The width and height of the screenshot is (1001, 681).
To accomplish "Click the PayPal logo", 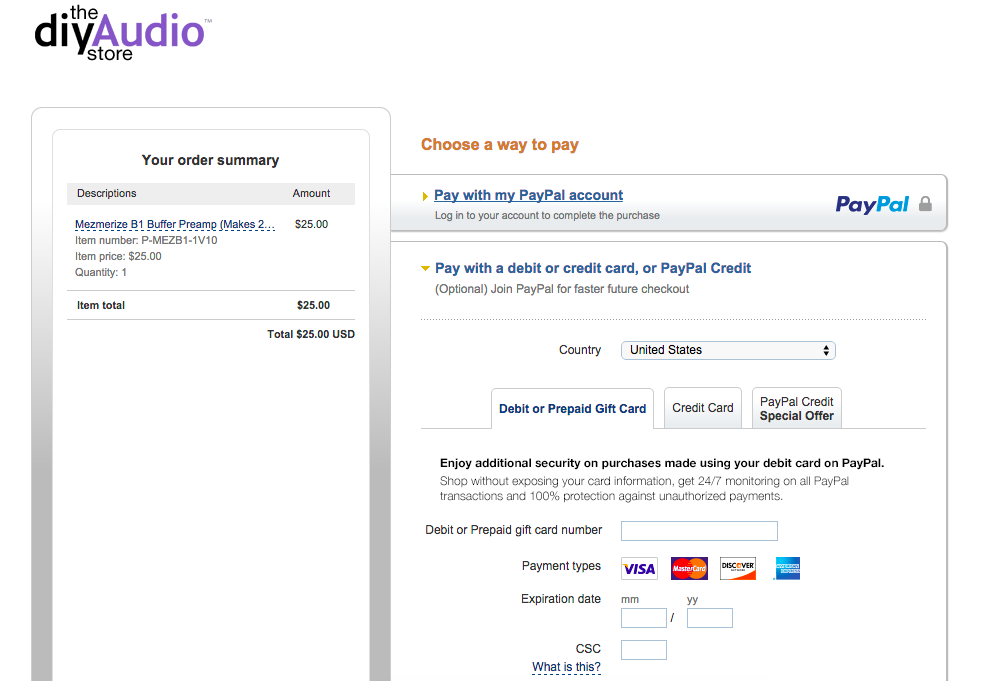I will coord(872,204).
